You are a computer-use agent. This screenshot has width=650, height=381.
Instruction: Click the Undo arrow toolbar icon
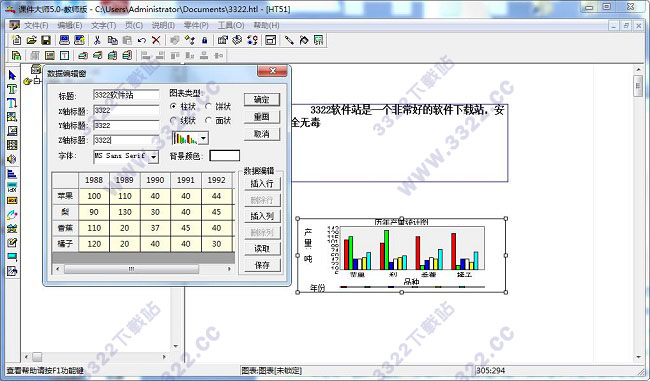[142, 40]
